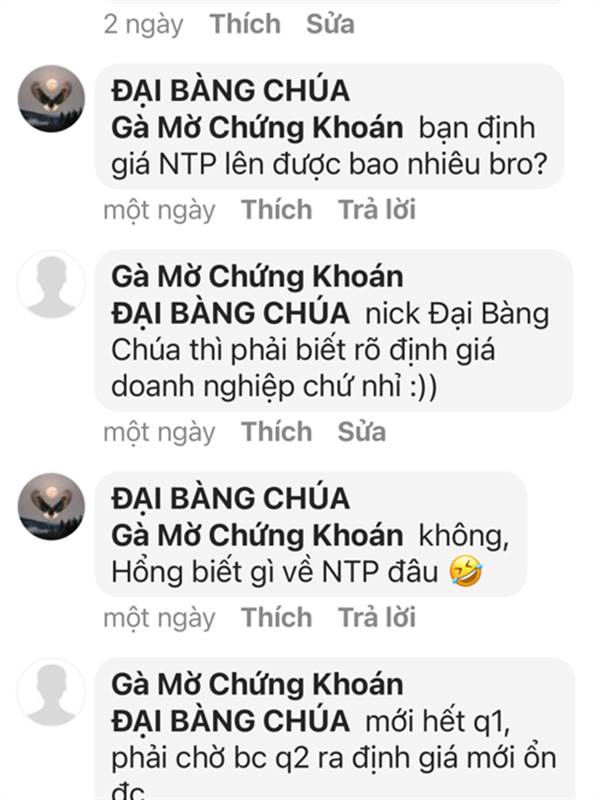Like the 'bạn định giá NTP' comment
Viewport: 600px width, 800px height.
click(277, 210)
